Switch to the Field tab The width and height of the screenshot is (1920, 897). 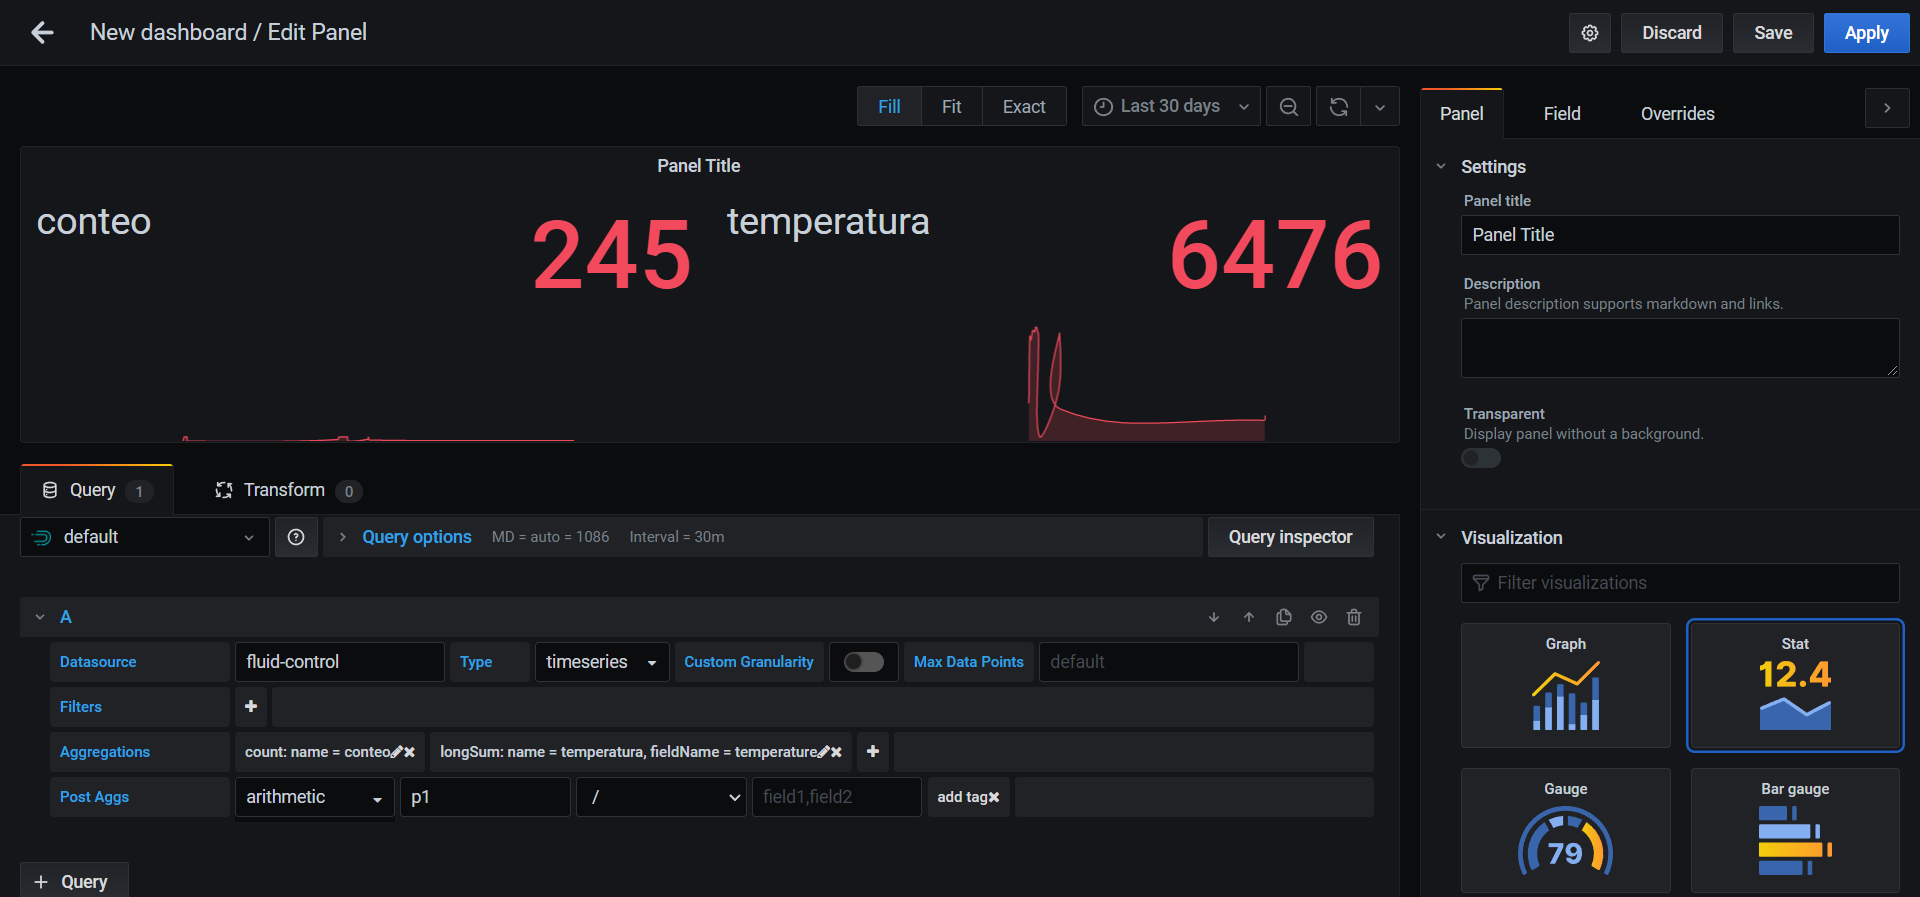click(x=1562, y=114)
